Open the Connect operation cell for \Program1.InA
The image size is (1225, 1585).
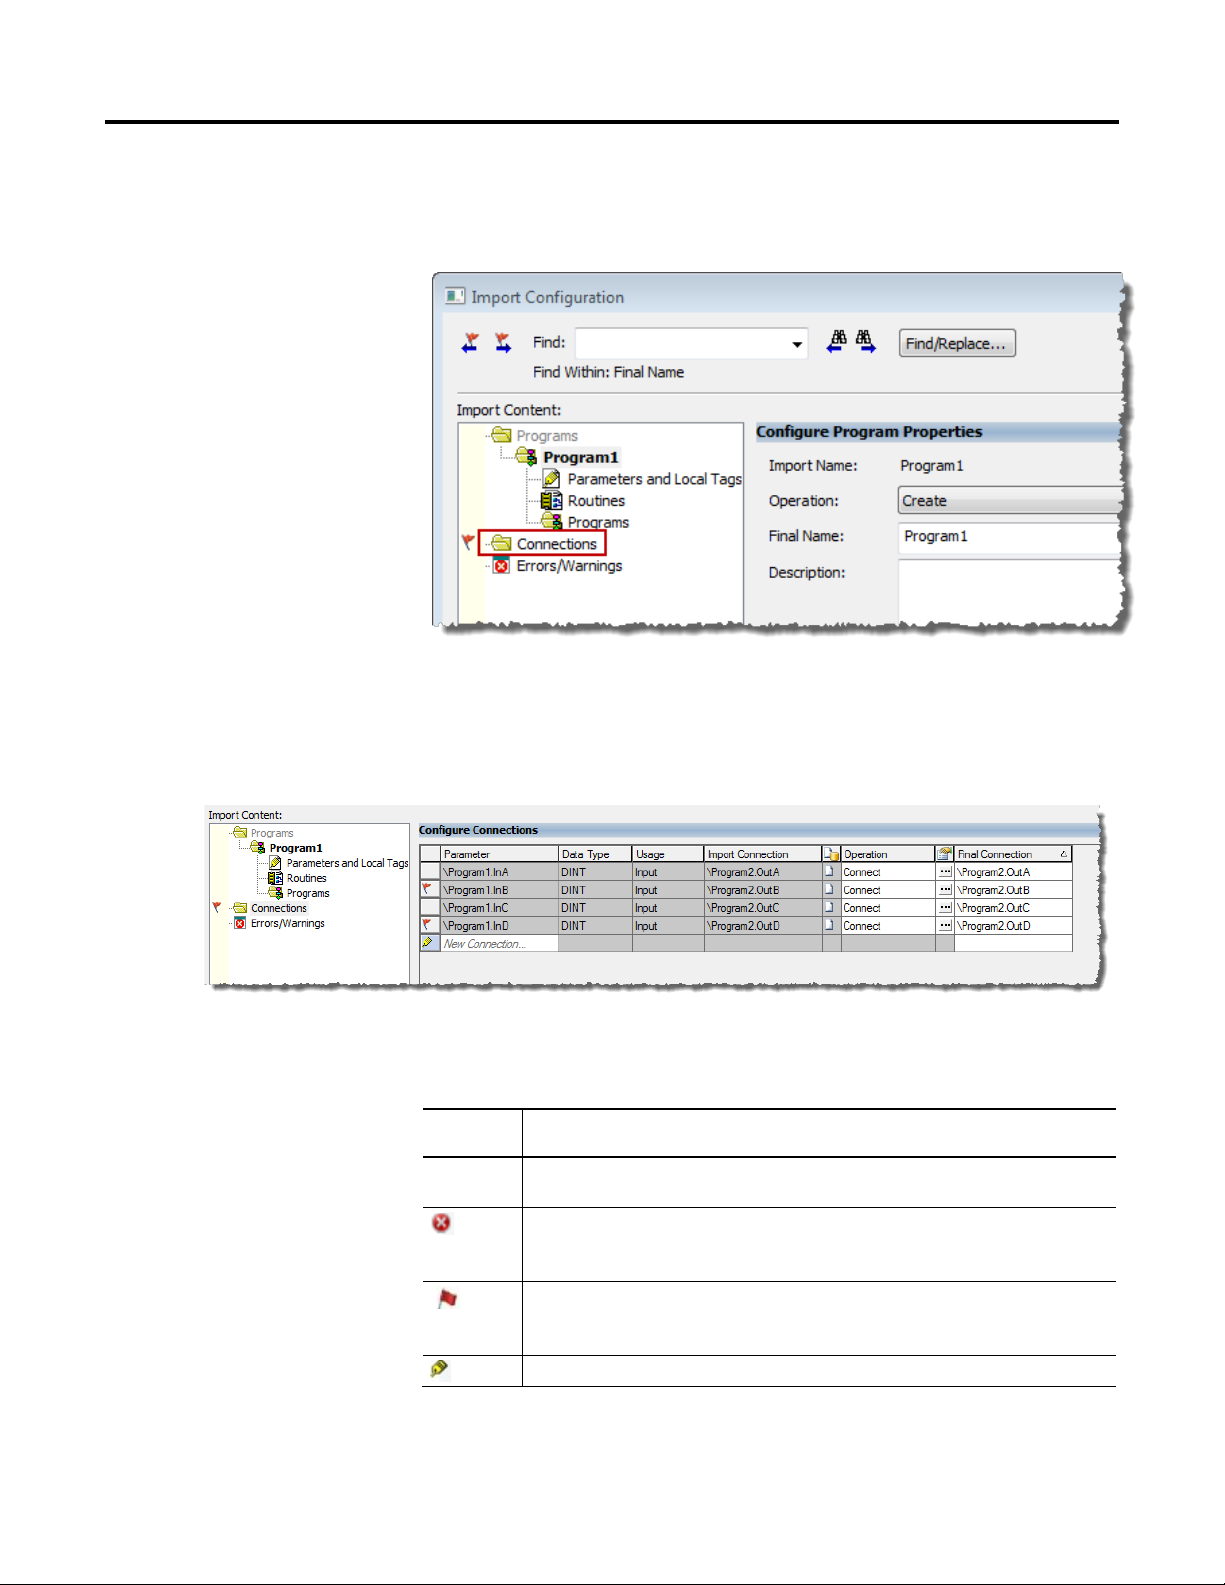coord(888,872)
